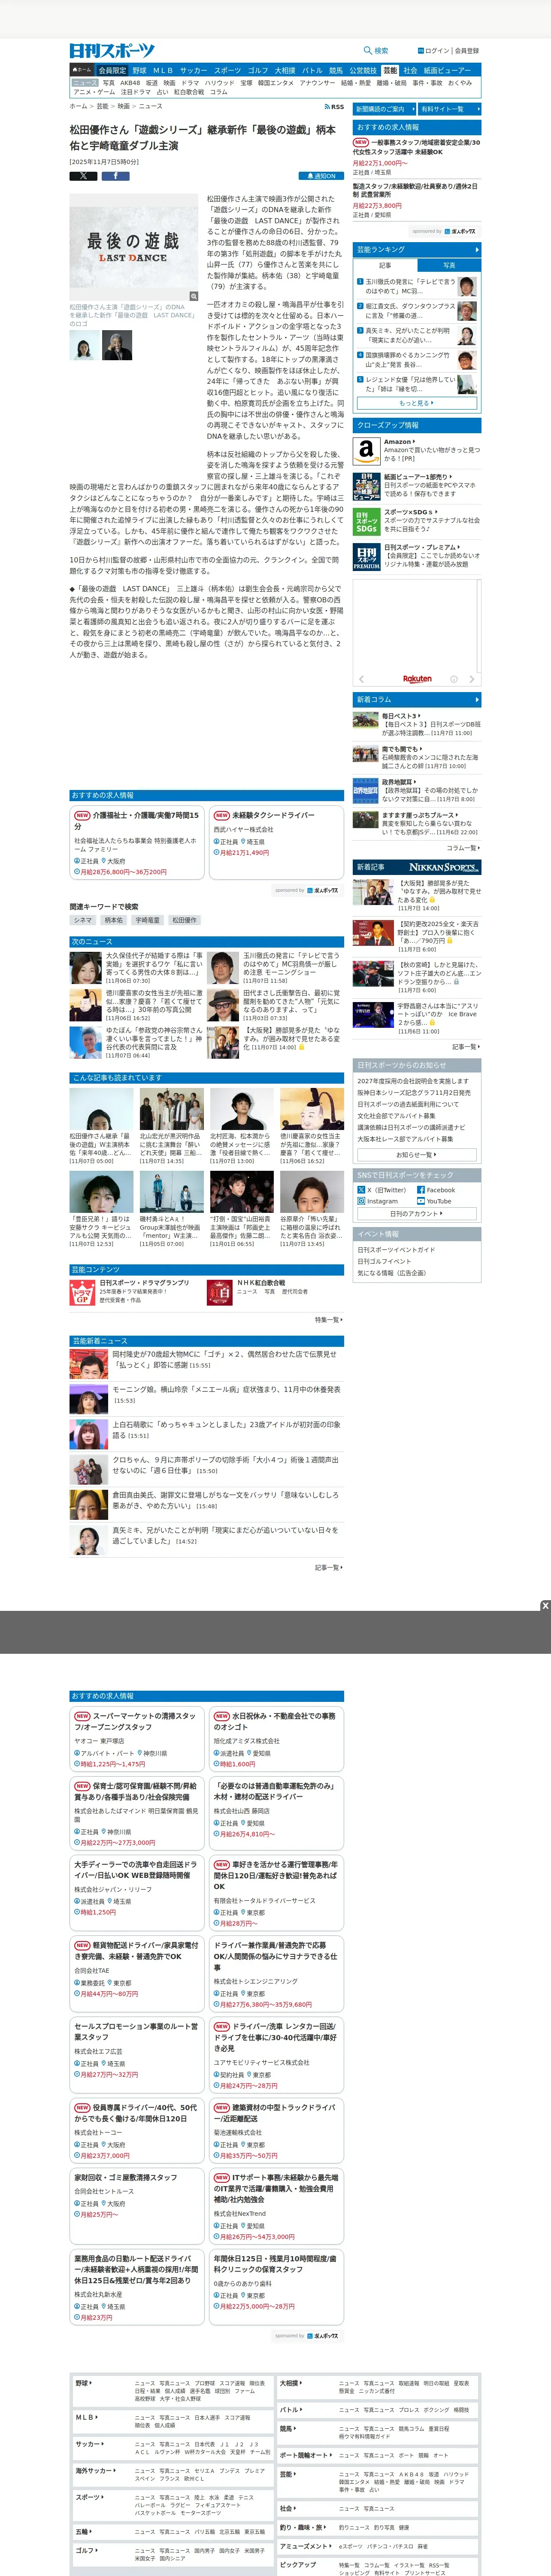Open the 介護福祉士 job listing card
The image size is (551, 2576).
click(137, 843)
